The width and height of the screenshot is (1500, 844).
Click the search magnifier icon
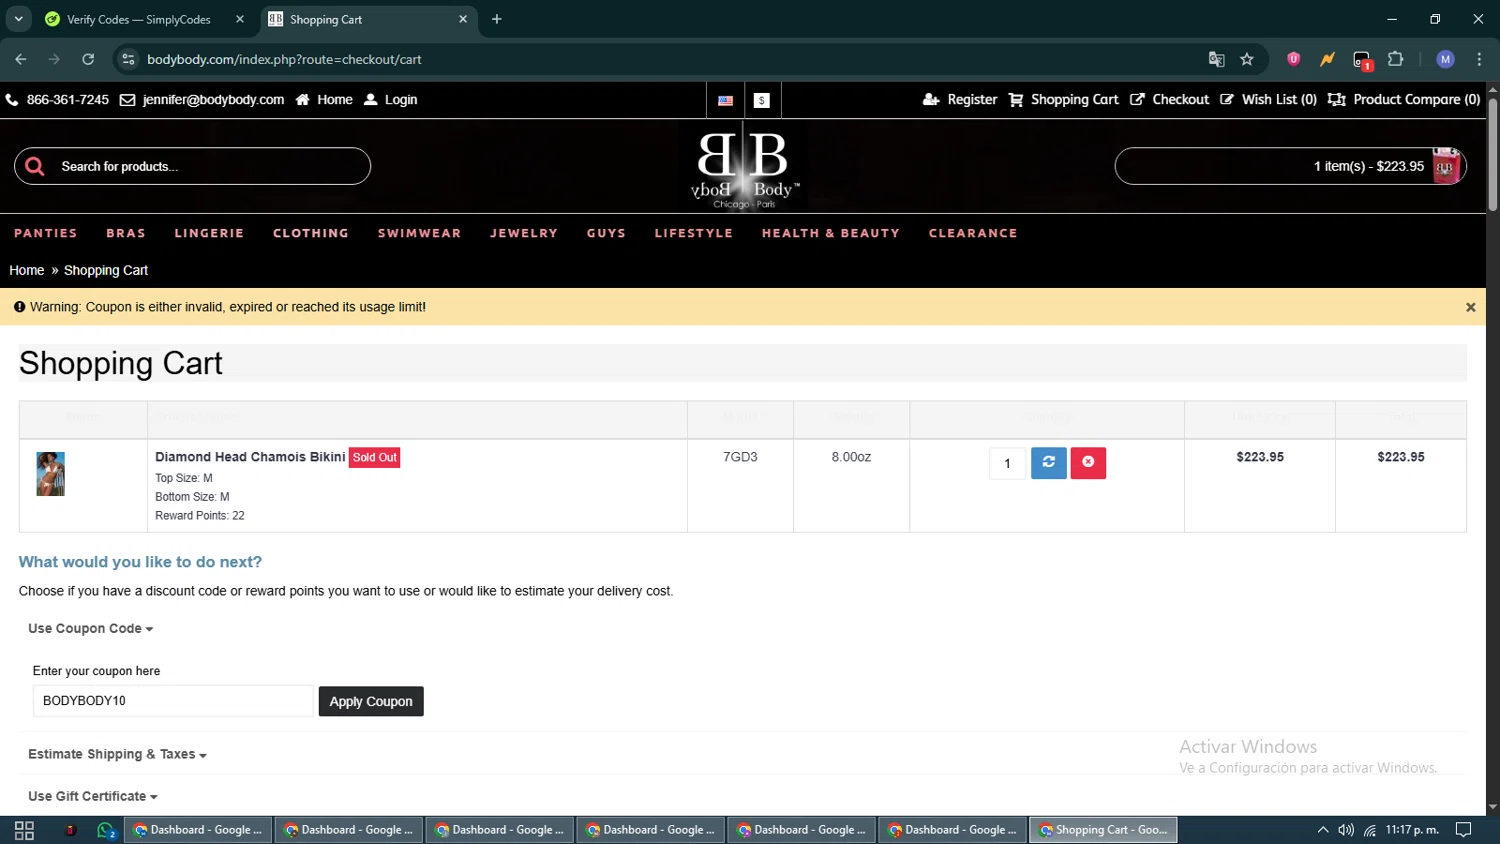pos(35,166)
